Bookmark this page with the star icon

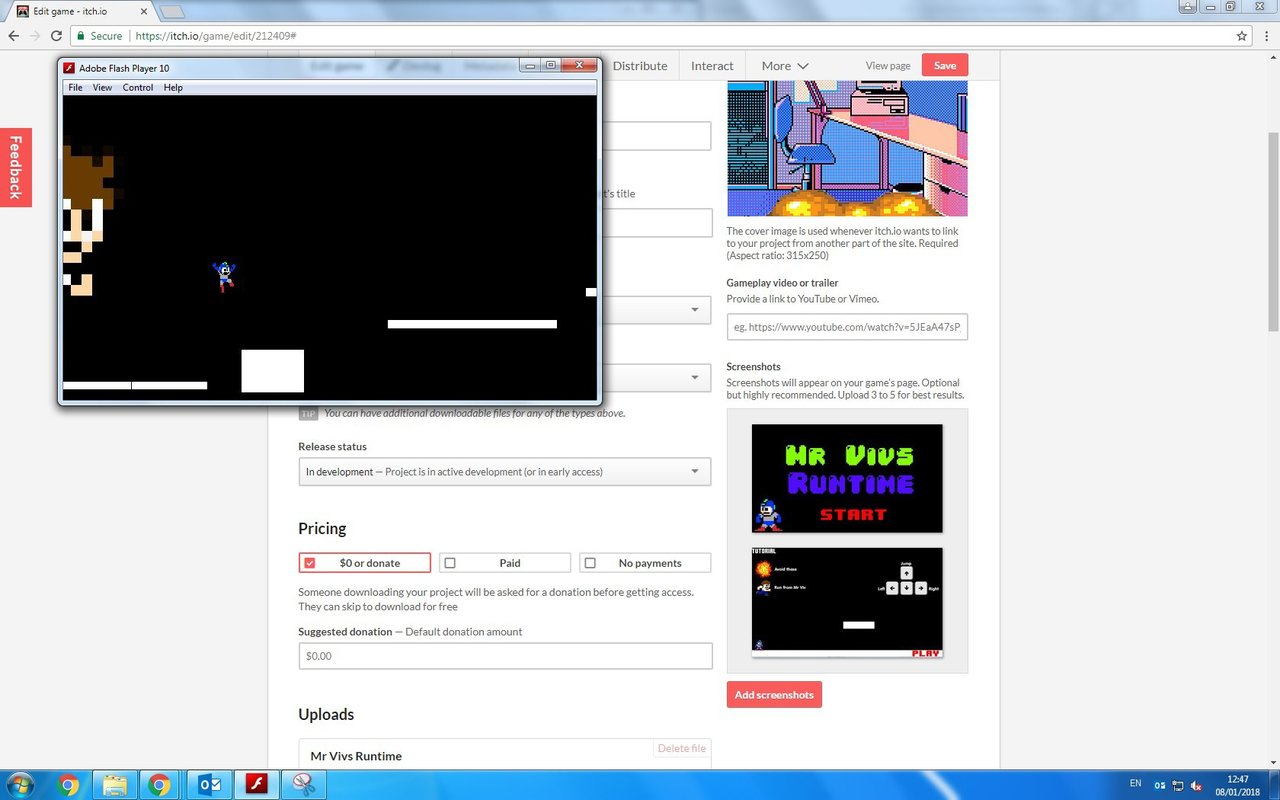click(1242, 36)
